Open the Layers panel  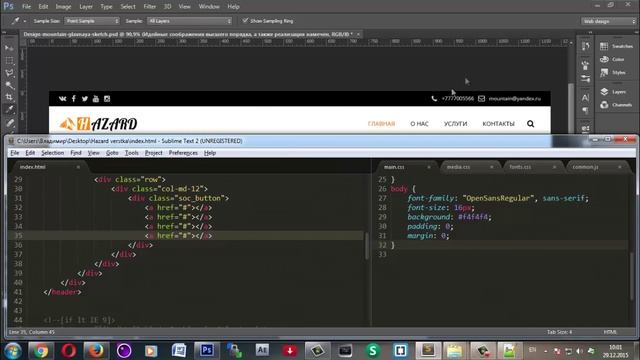pyautogui.click(x=613, y=92)
